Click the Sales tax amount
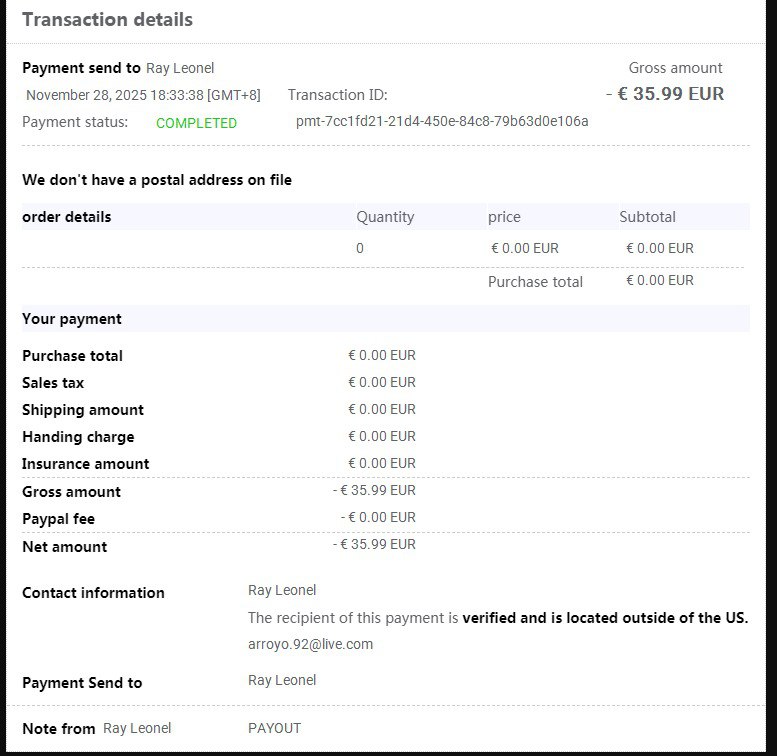The width and height of the screenshot is (777, 756). point(382,382)
